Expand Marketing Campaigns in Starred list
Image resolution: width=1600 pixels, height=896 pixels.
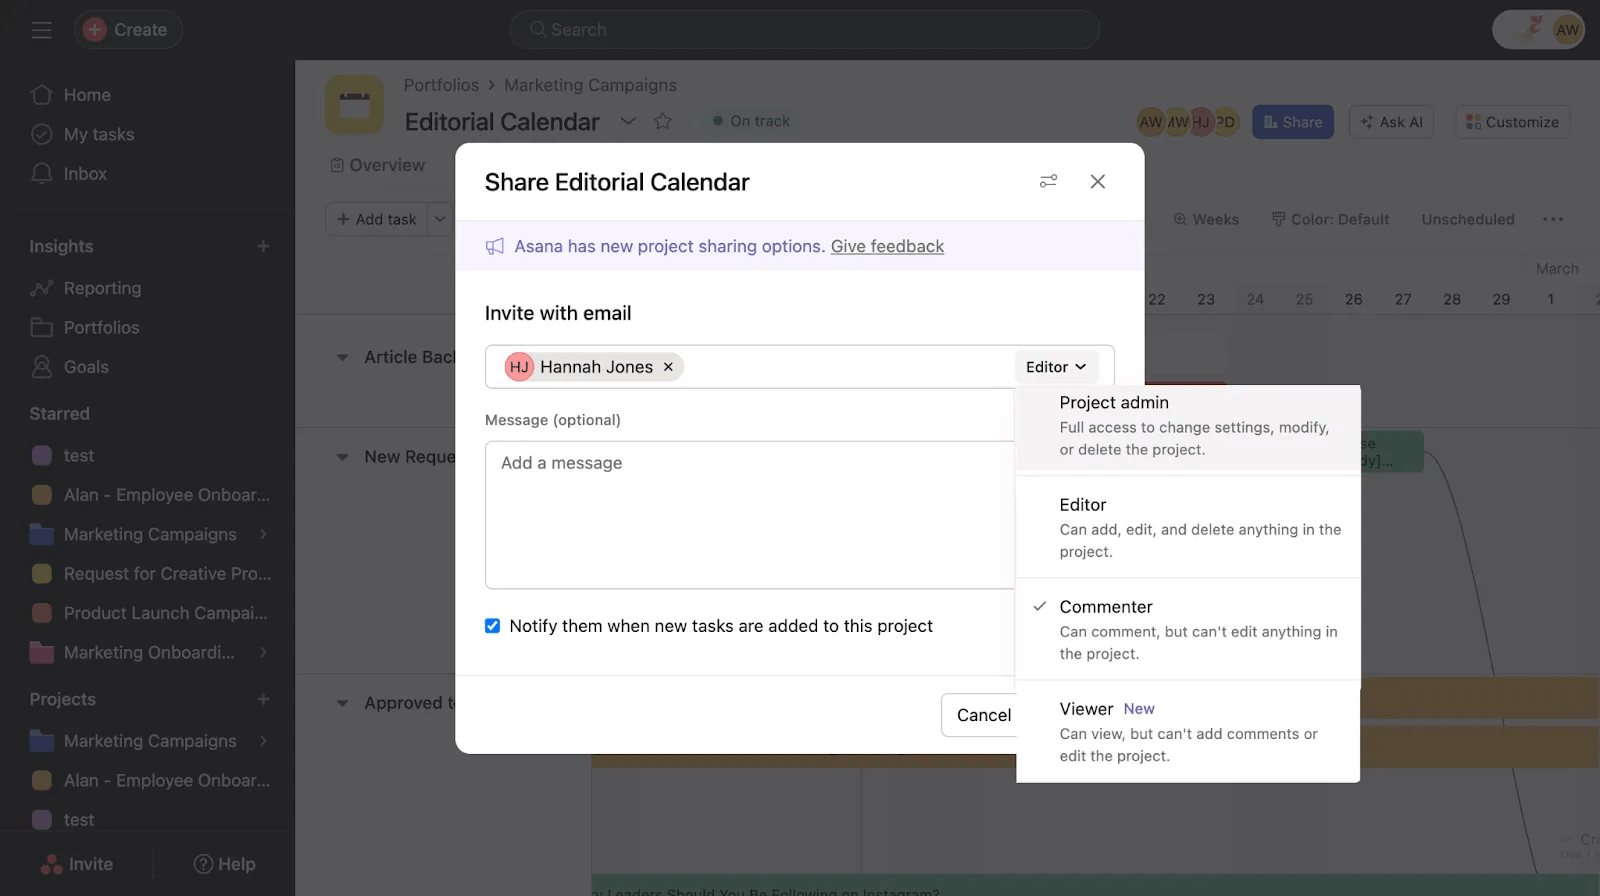263,535
